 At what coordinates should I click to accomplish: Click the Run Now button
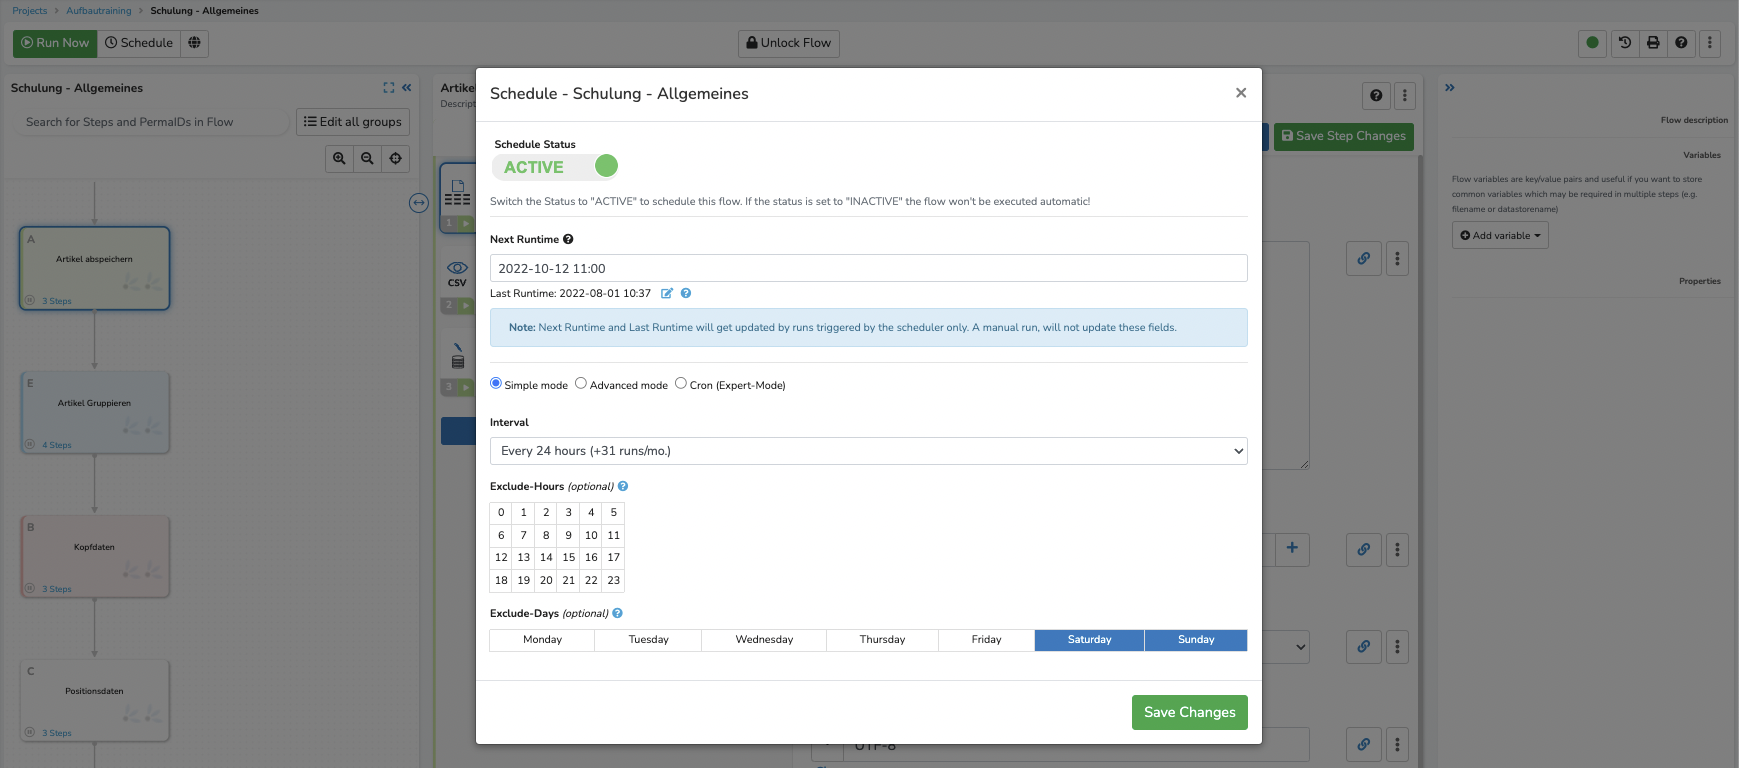coord(56,43)
